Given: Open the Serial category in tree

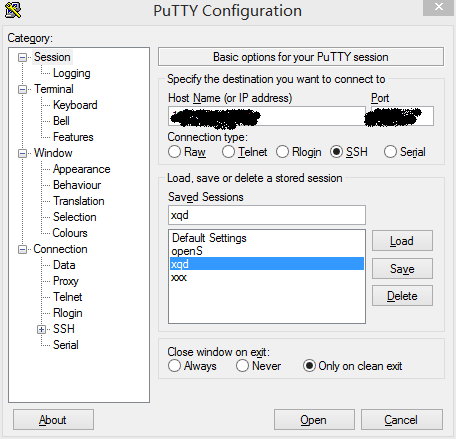Looking at the screenshot, I should click(x=66, y=345).
